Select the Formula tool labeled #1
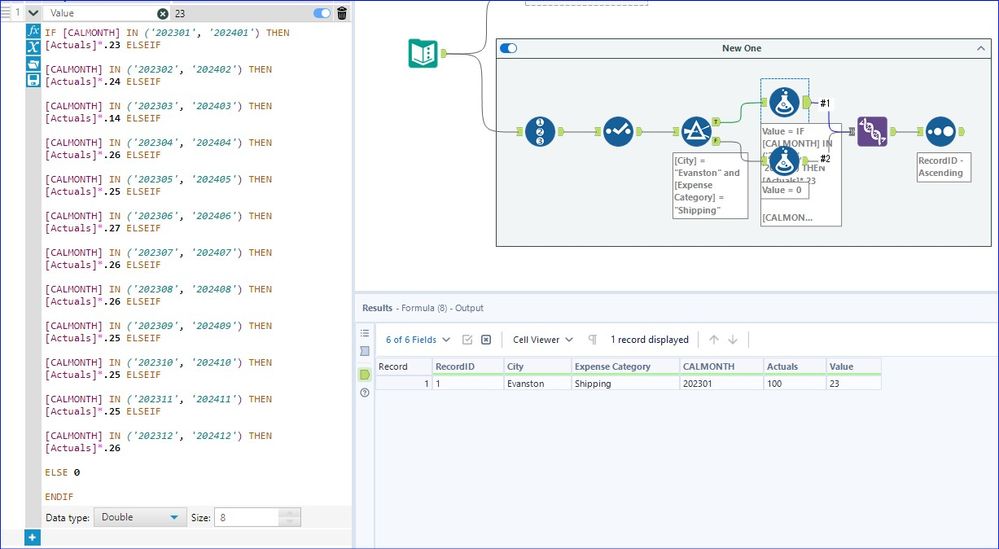 point(784,102)
